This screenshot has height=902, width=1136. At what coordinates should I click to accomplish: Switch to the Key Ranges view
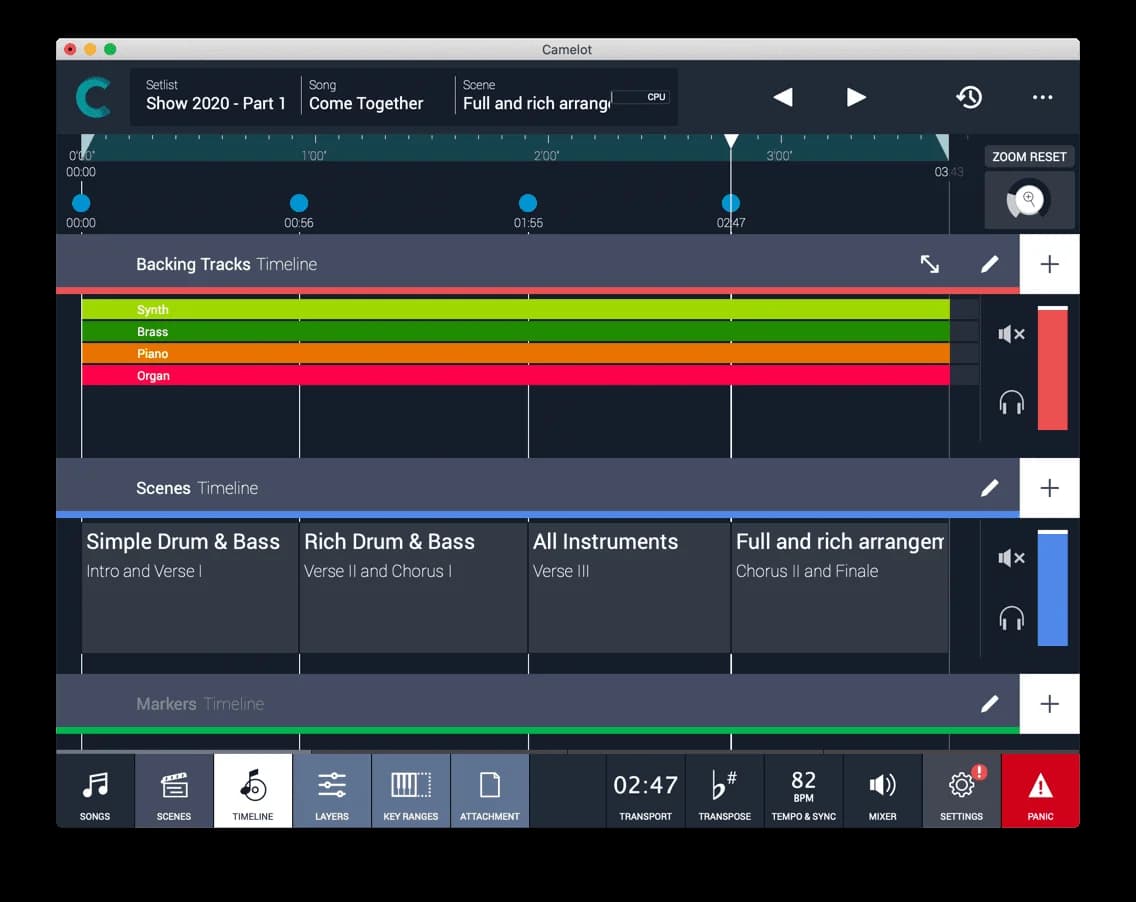point(411,790)
